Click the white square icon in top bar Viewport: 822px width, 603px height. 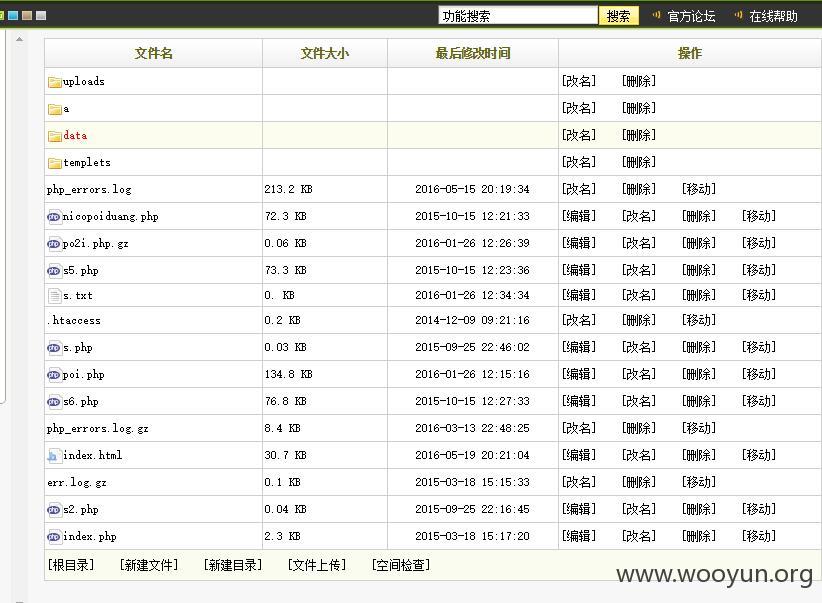(41, 15)
